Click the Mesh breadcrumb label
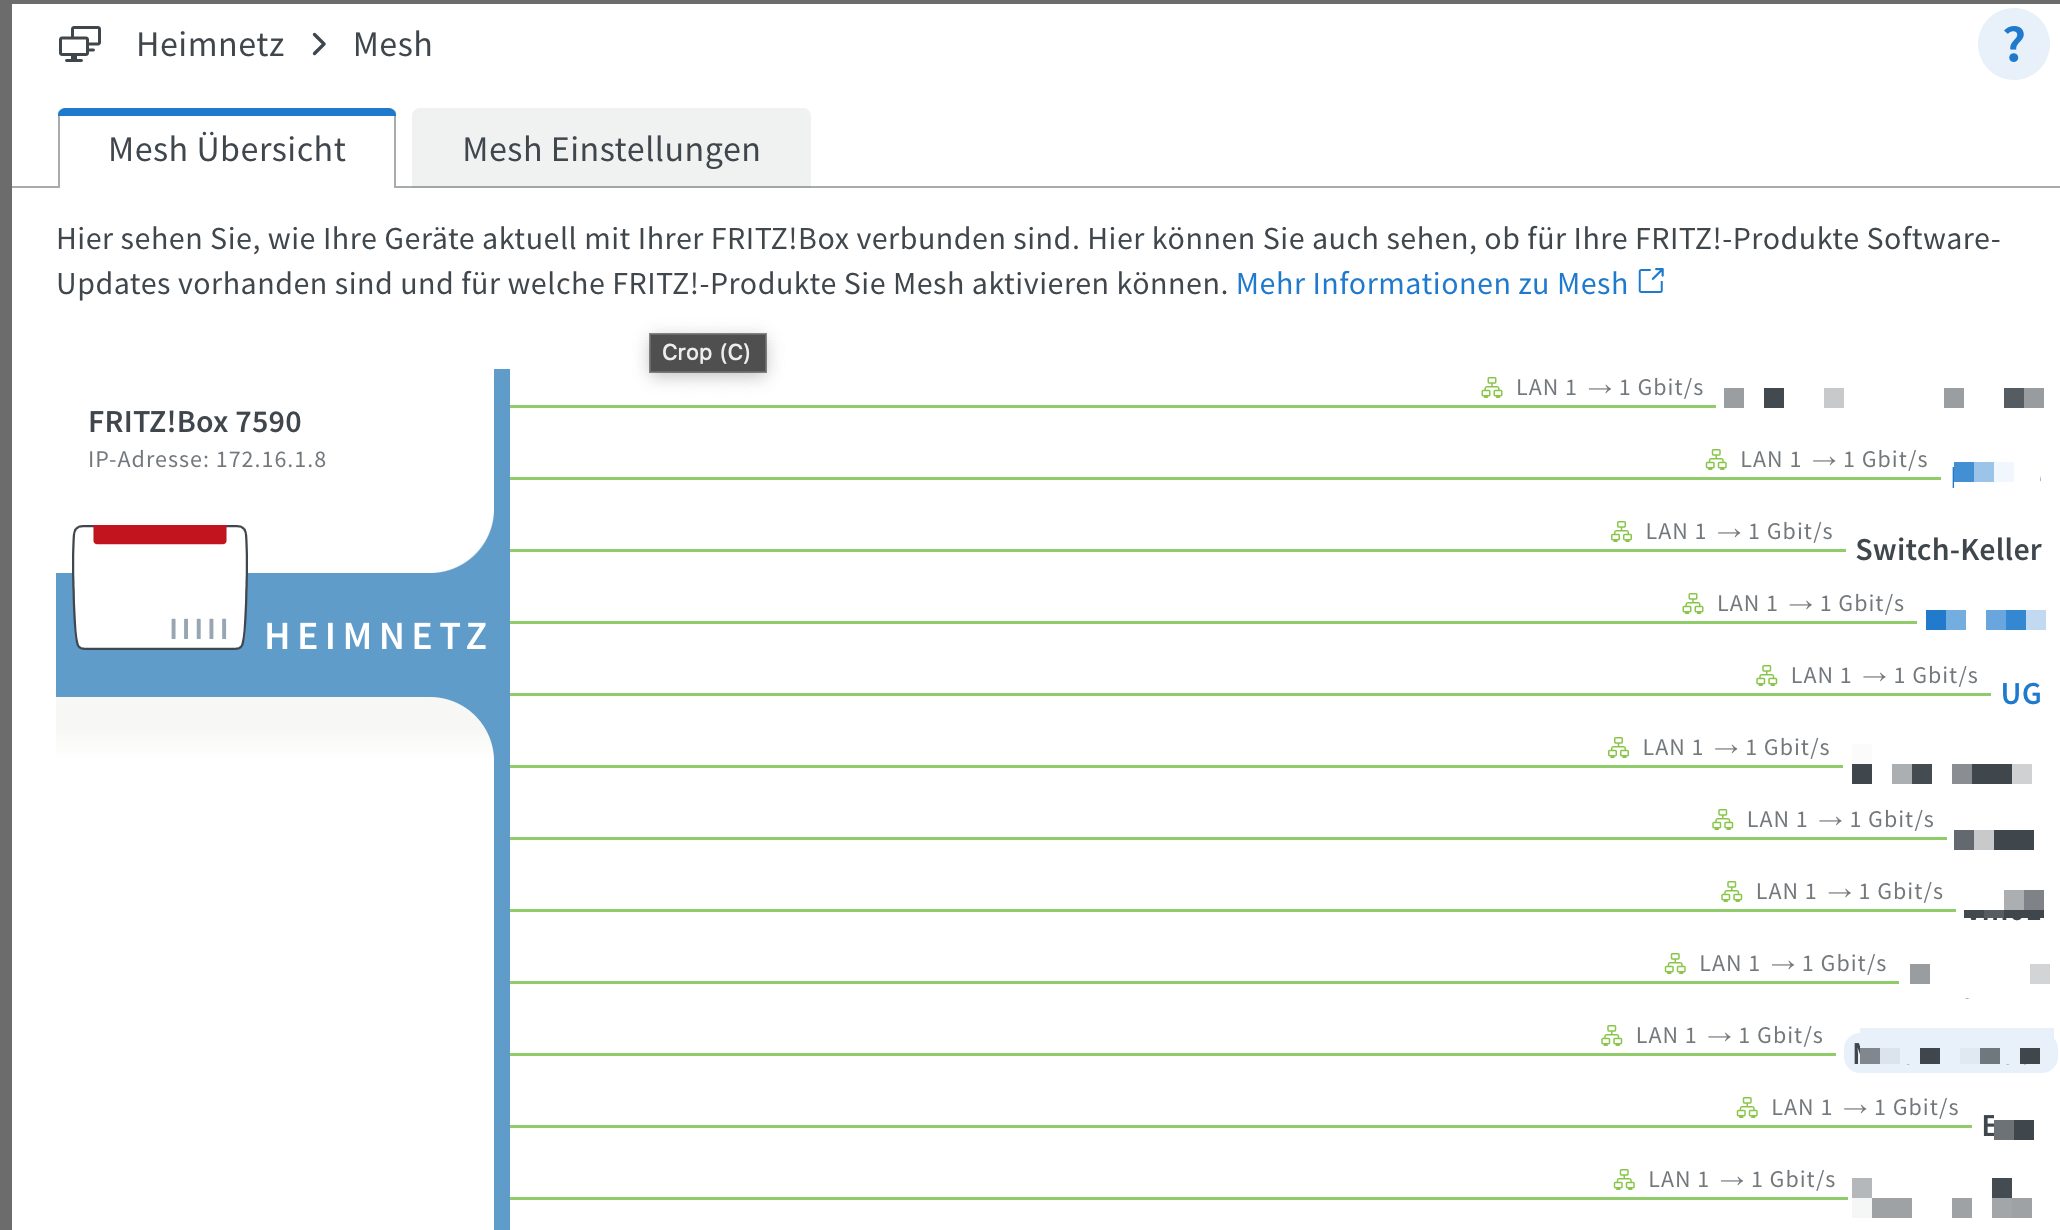 pyautogui.click(x=392, y=45)
